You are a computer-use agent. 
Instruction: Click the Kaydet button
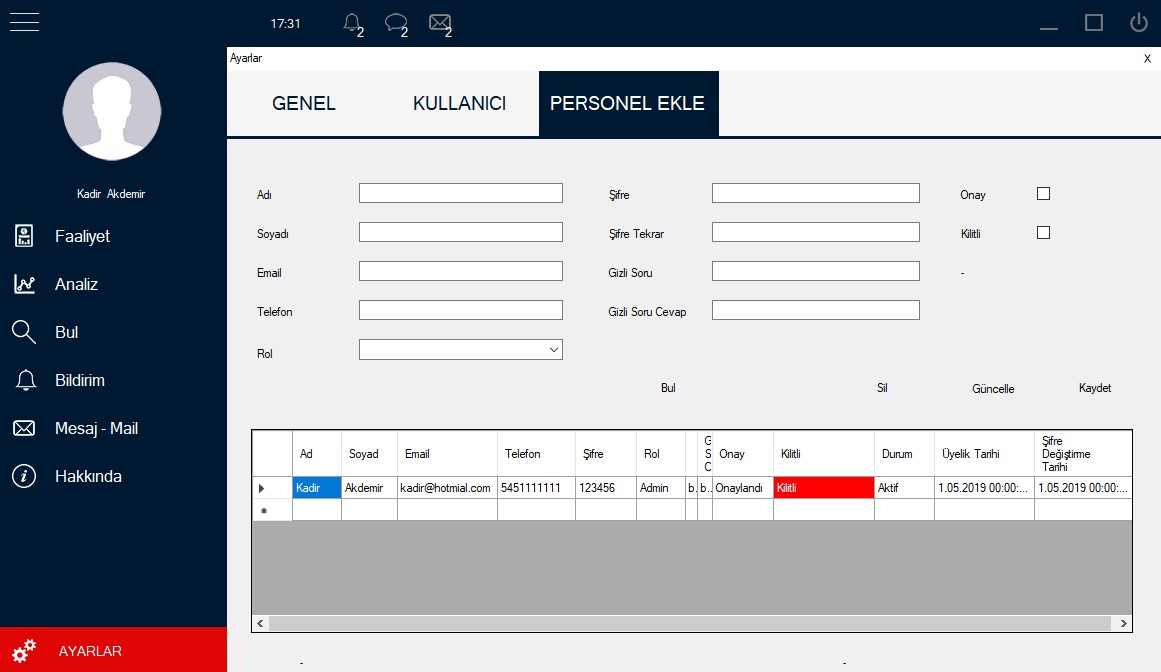click(x=1094, y=388)
